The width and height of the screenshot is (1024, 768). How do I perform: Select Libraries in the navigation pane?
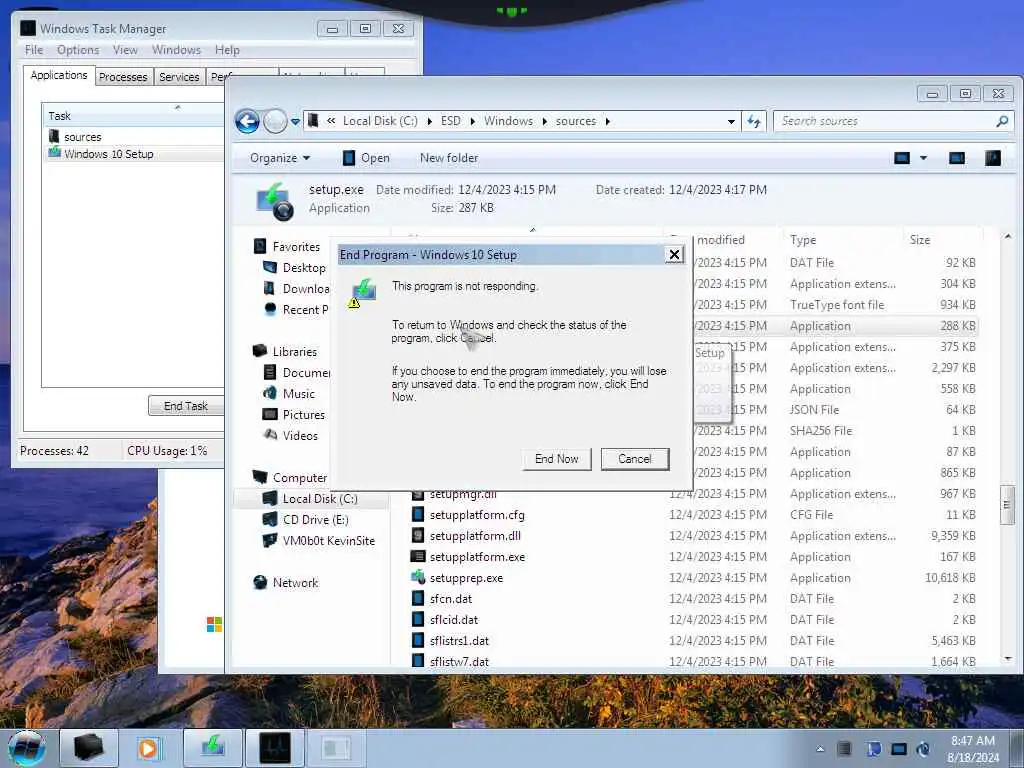tap(295, 352)
